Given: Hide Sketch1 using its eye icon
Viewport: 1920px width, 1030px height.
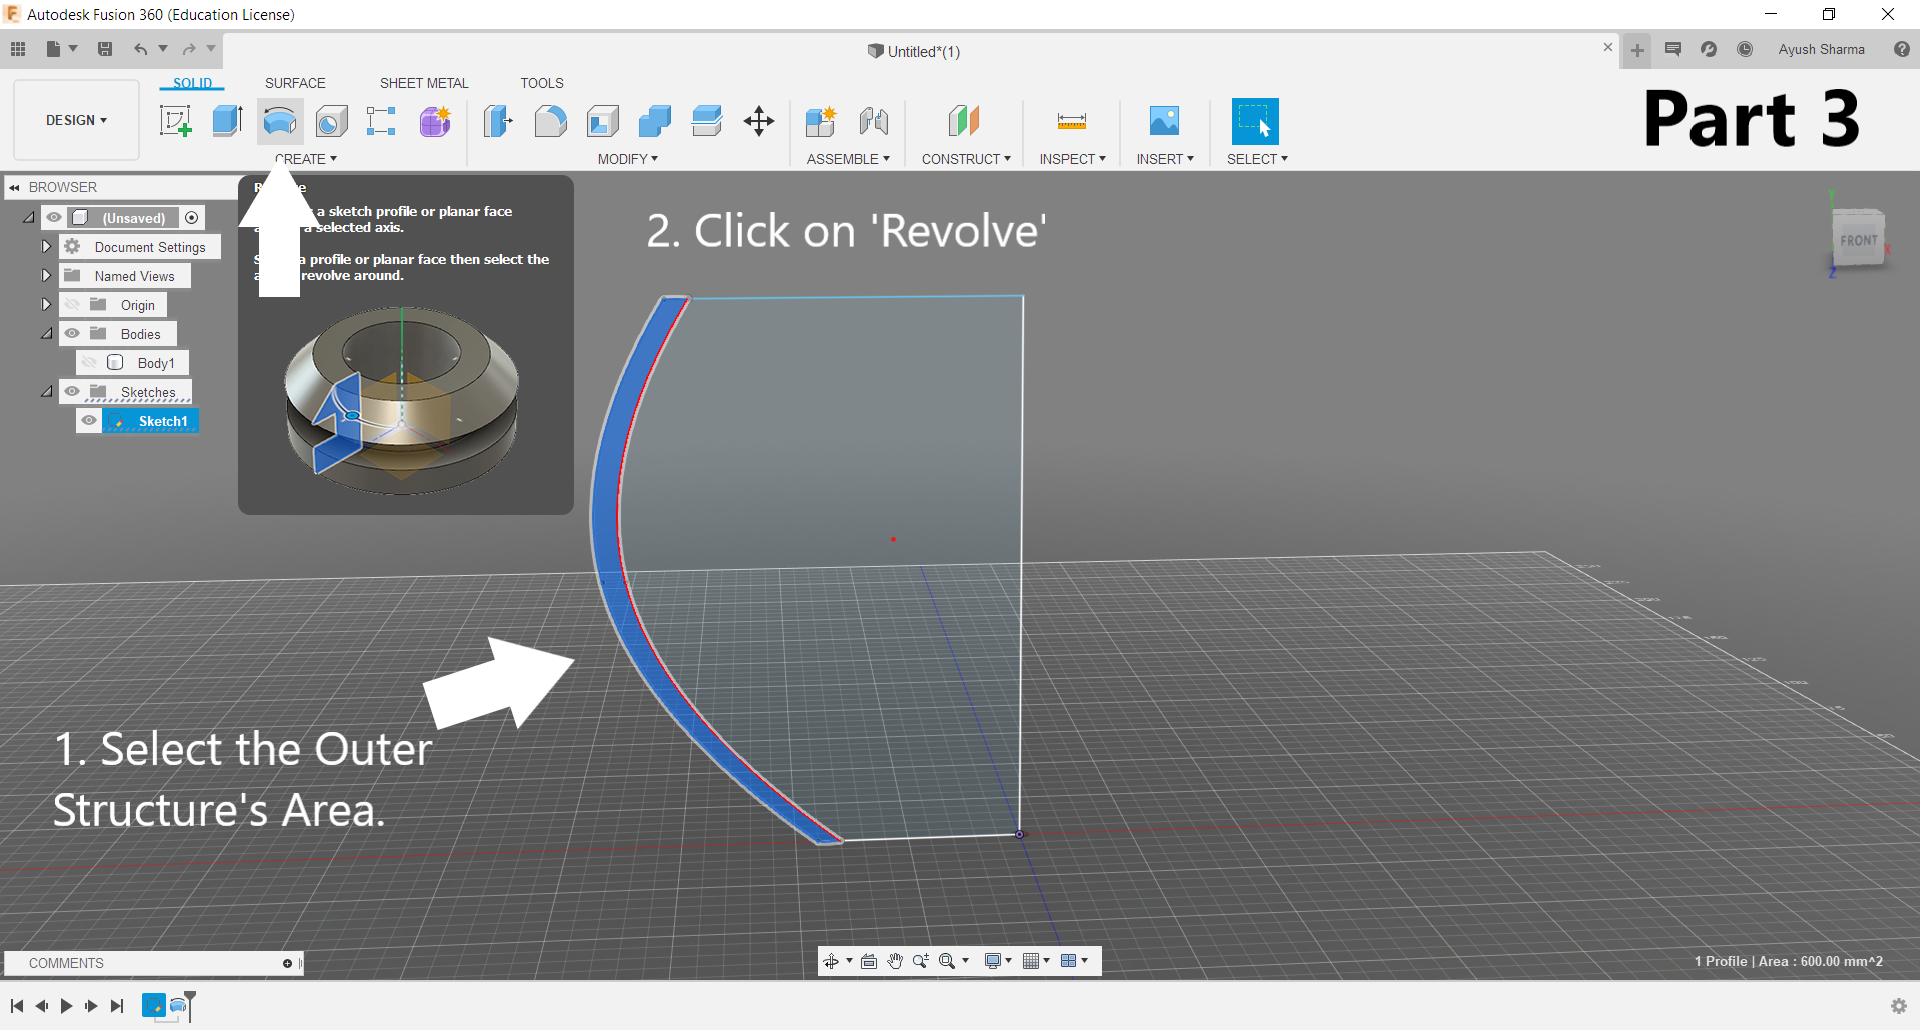Looking at the screenshot, I should pos(89,421).
